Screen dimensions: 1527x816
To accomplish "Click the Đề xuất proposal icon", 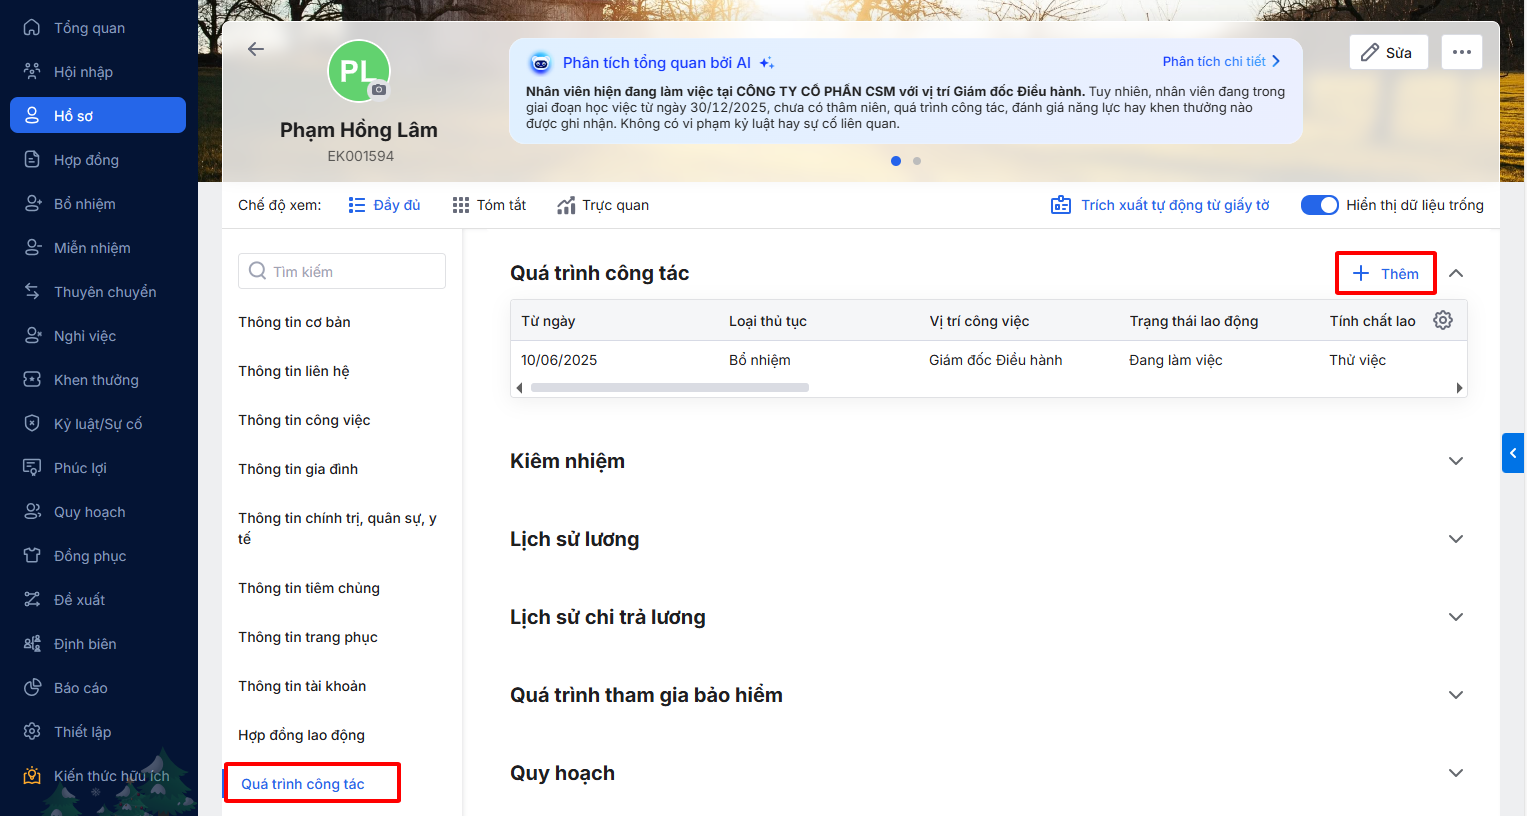I will pos(32,600).
